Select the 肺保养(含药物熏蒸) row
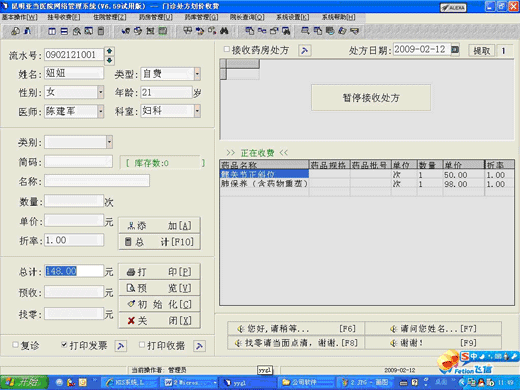 tap(367, 184)
